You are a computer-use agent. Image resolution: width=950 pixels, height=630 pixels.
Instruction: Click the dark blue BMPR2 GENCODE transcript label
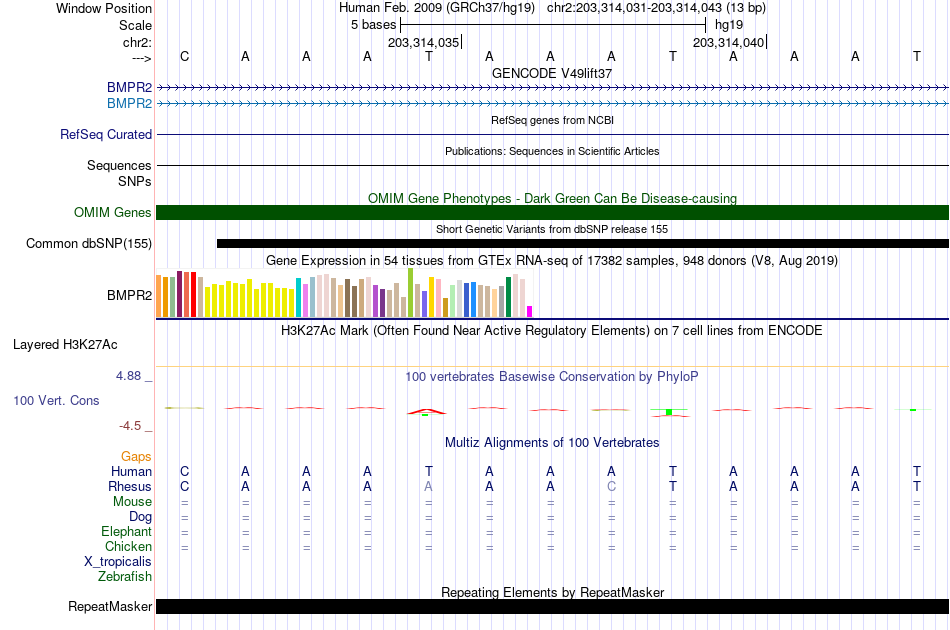[x=129, y=88]
